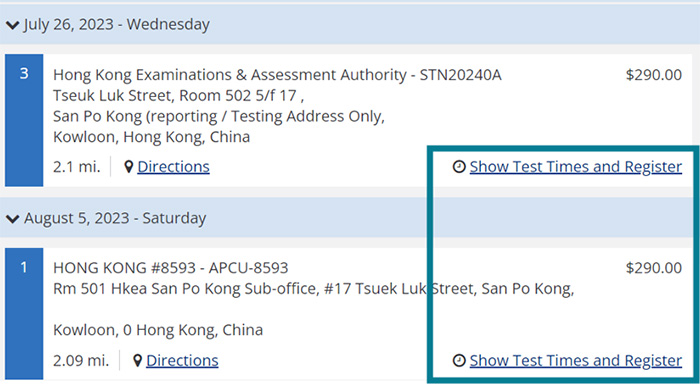
Task: Select the blue number 3 center marker
Action: tap(24, 120)
